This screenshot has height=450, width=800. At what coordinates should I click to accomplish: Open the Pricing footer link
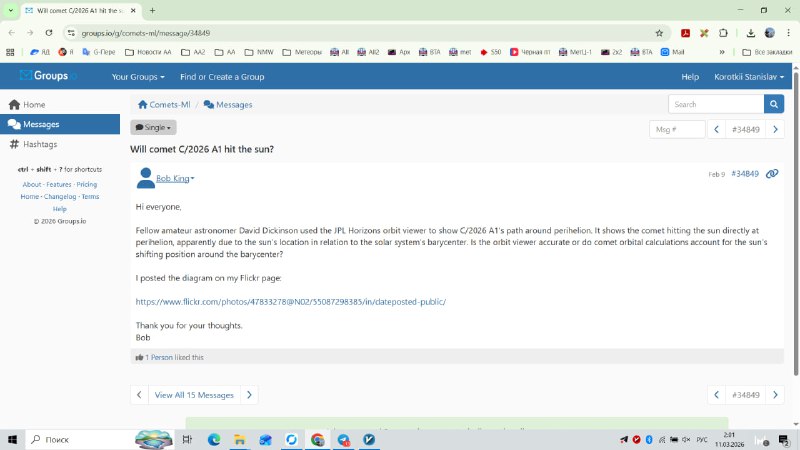tap(87, 185)
